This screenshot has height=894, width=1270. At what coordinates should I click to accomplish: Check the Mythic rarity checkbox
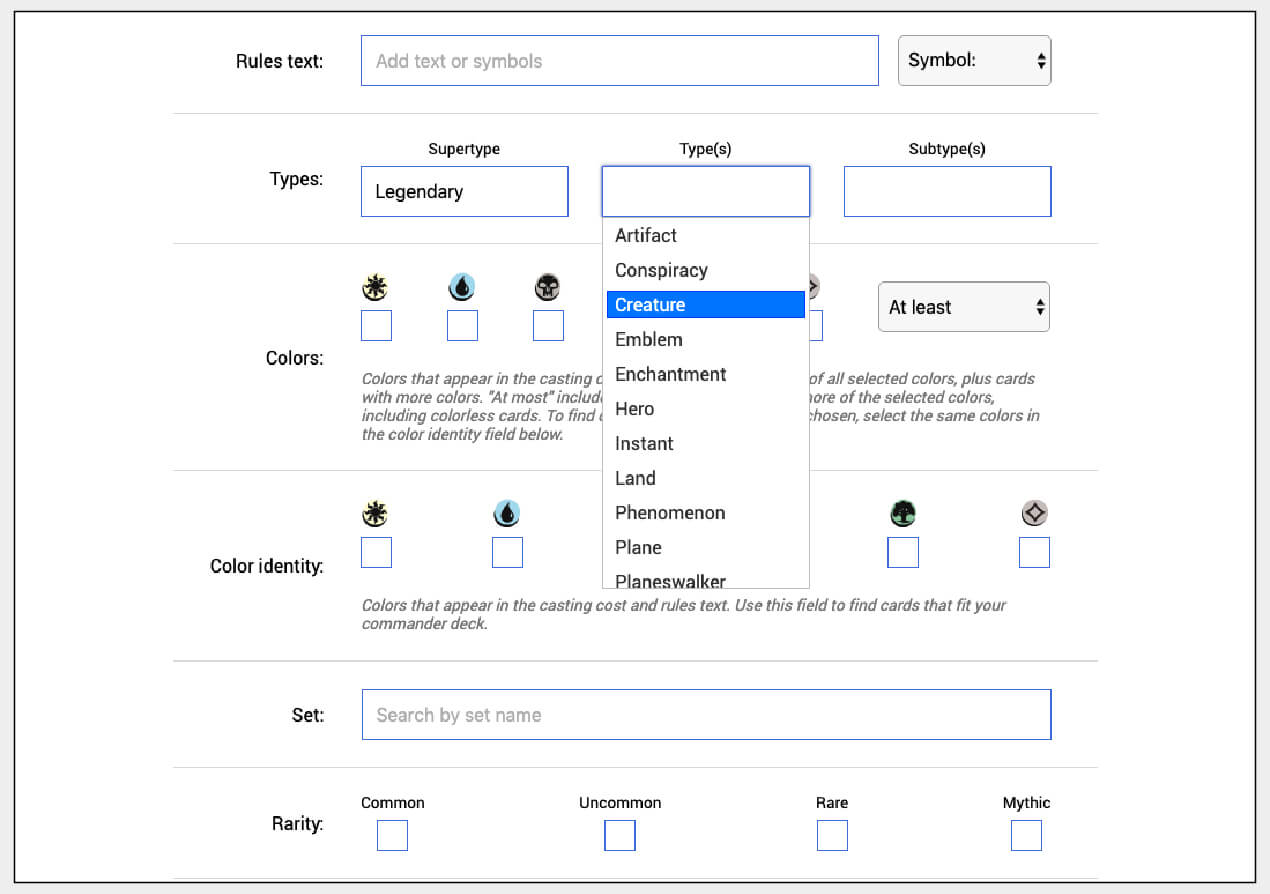coord(1026,835)
